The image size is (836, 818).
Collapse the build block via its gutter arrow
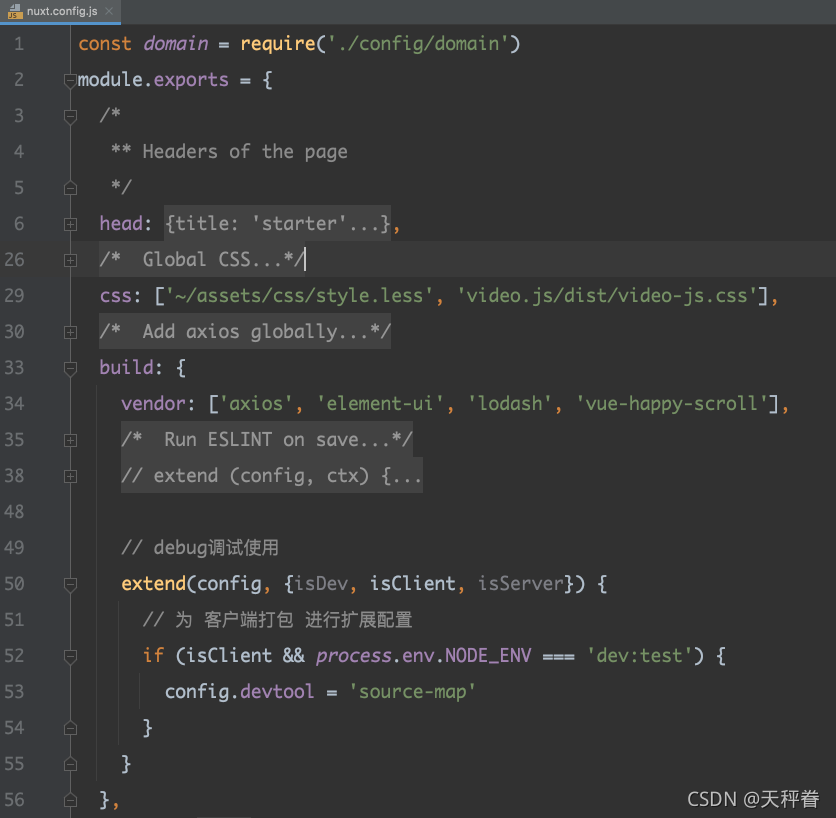70,367
